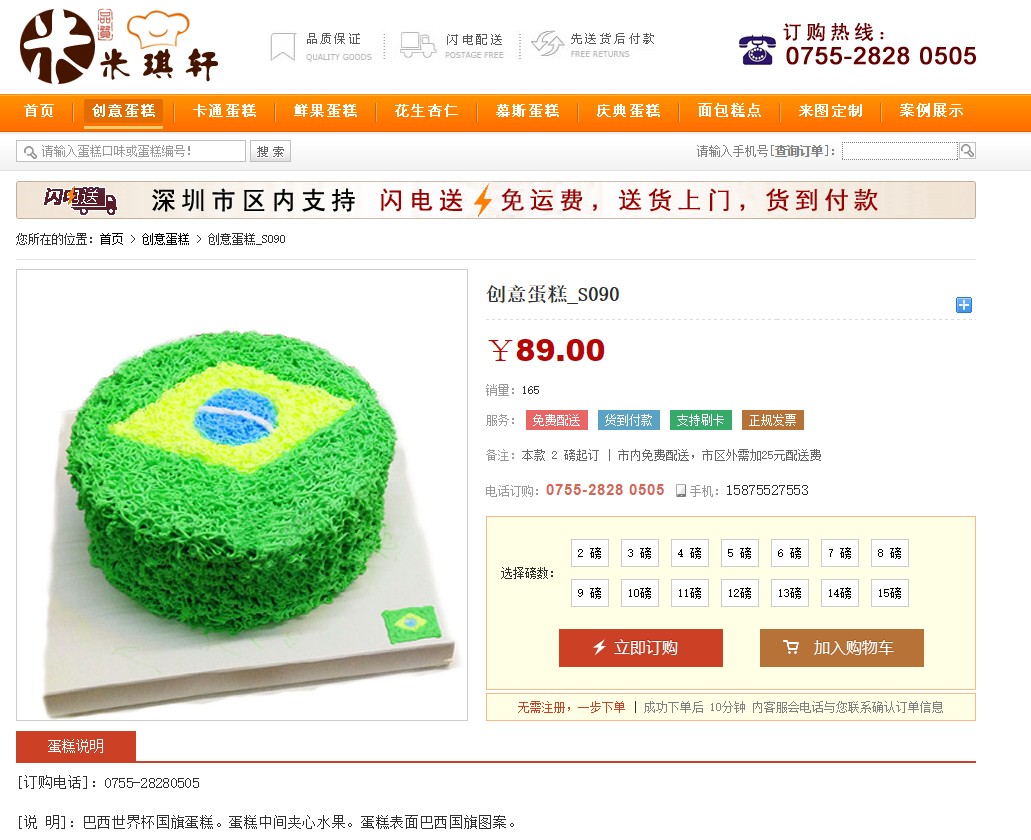Select the 2 磅 weight option

590,553
